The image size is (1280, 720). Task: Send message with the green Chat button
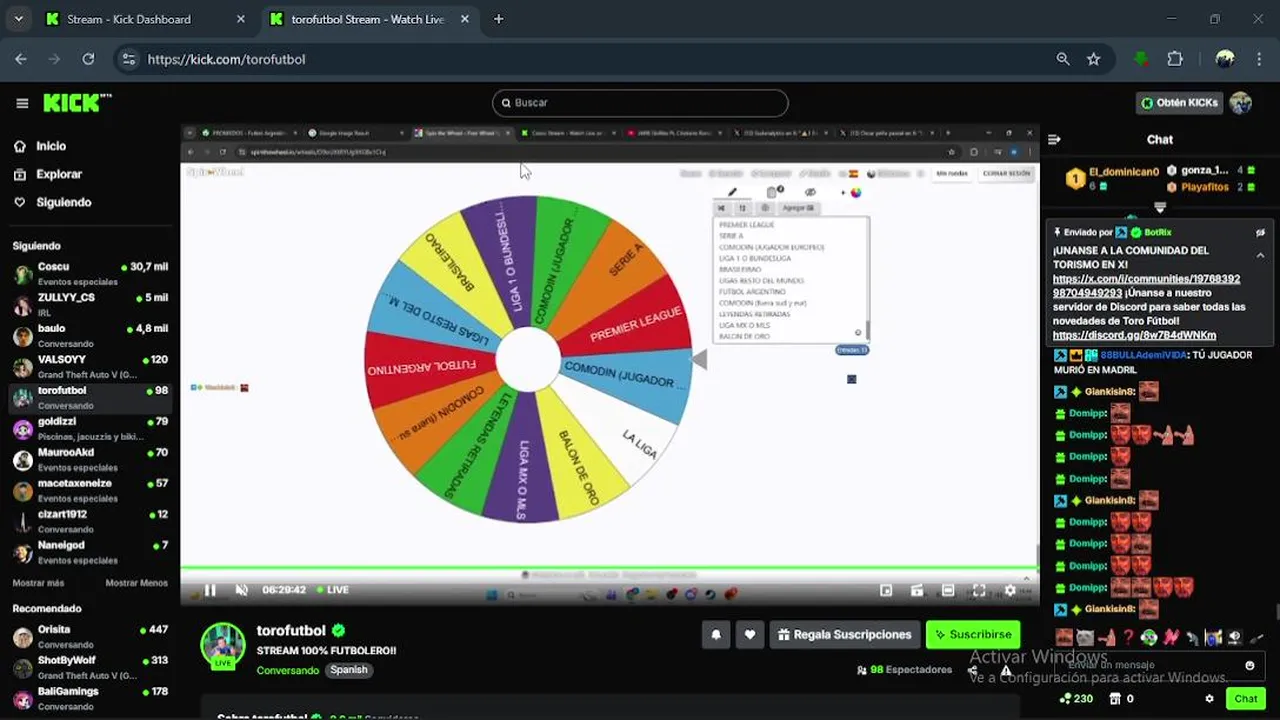click(1246, 699)
